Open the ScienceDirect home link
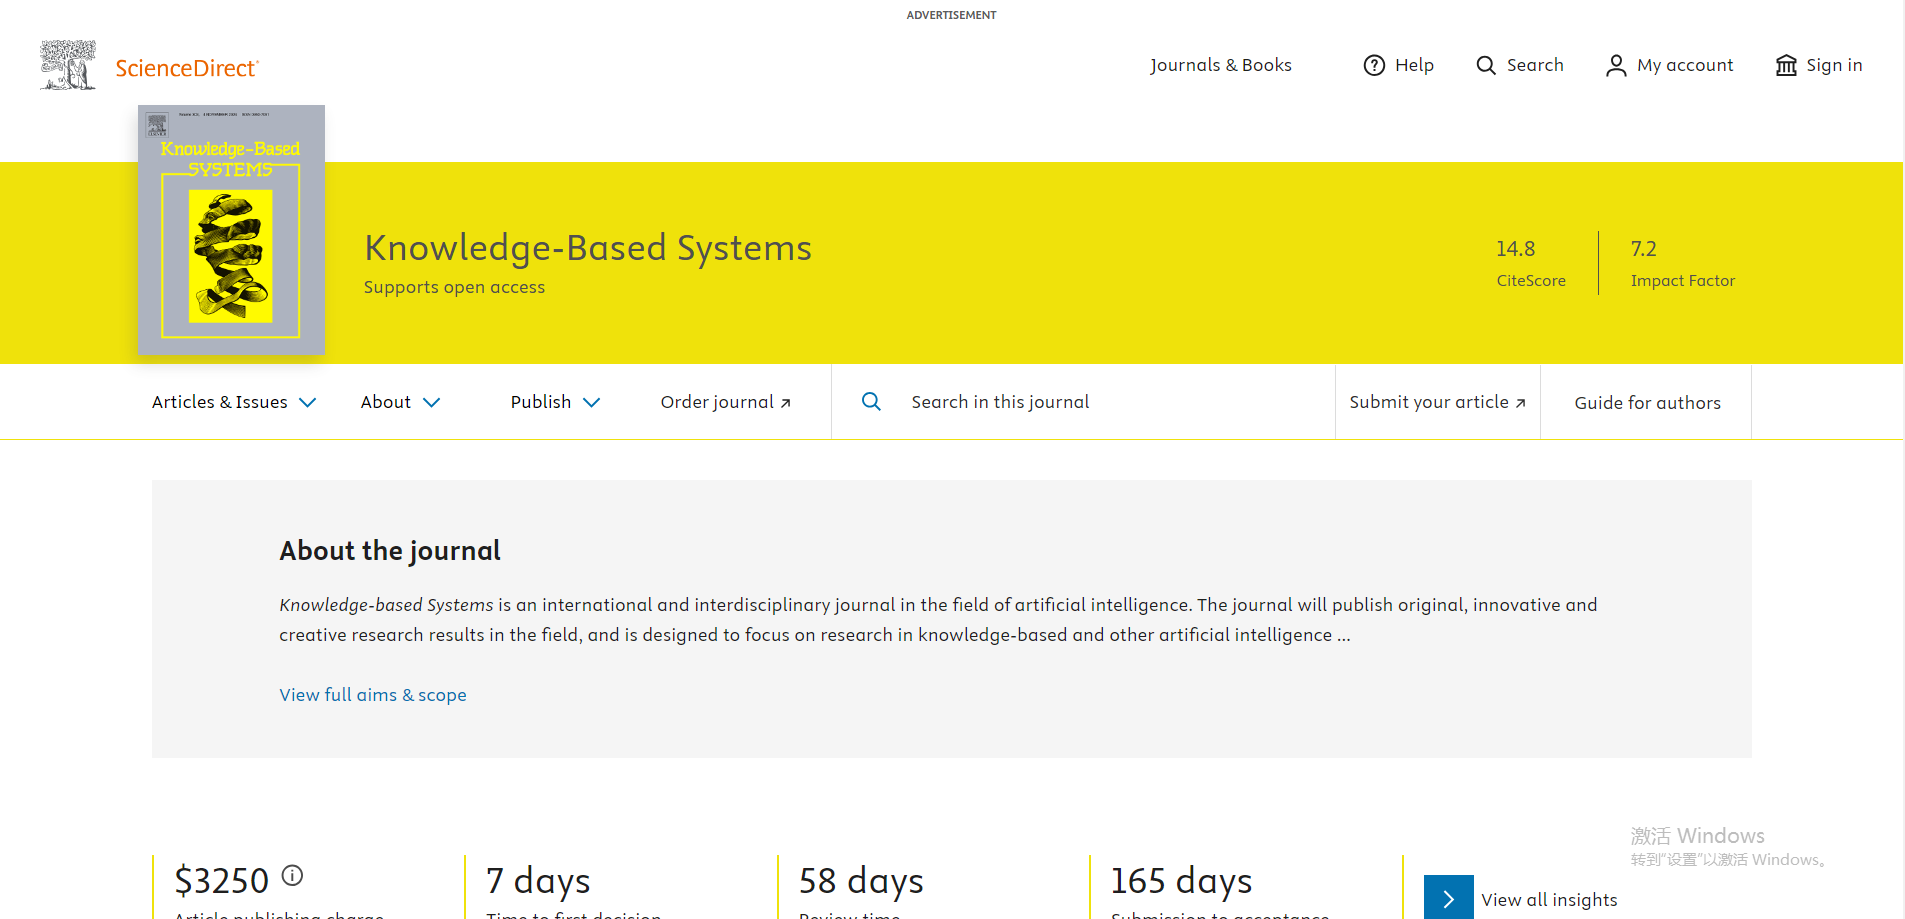Image resolution: width=1905 pixels, height=919 pixels. pyautogui.click(x=187, y=68)
